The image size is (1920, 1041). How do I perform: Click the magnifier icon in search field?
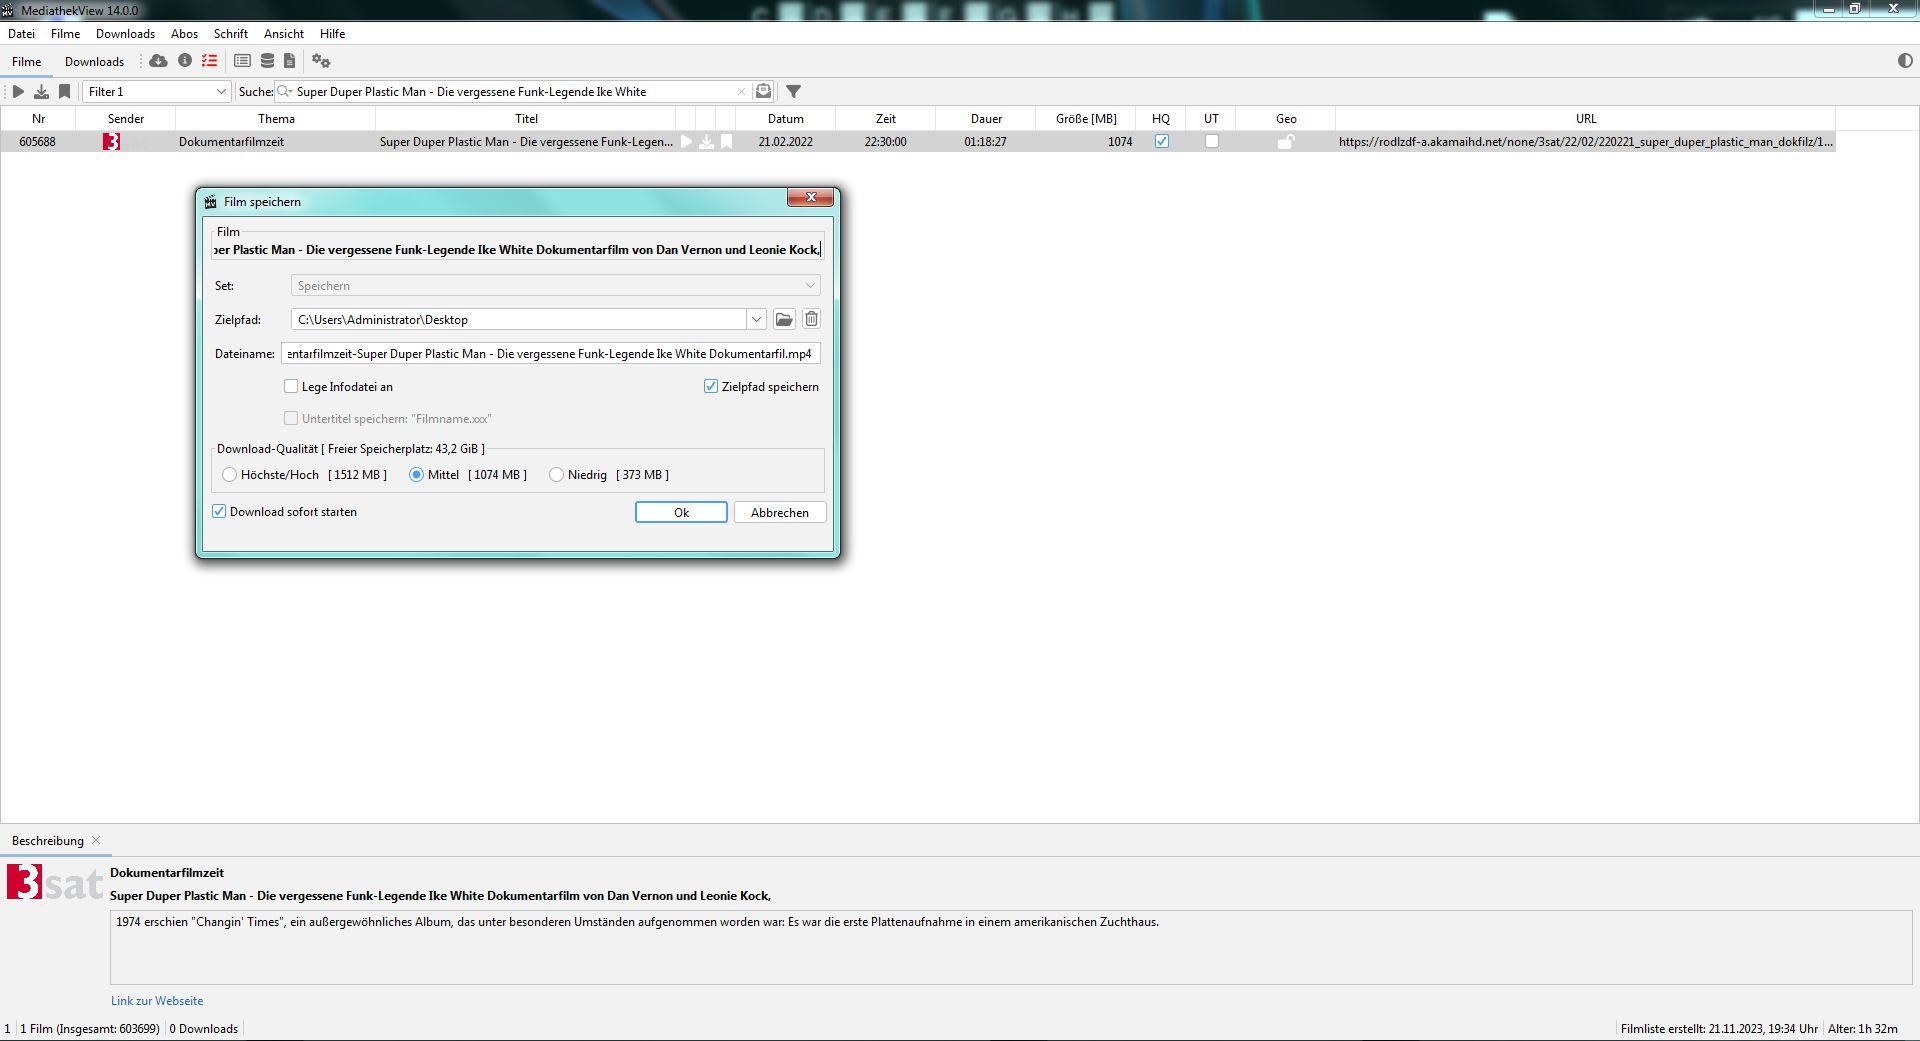pyautogui.click(x=285, y=91)
